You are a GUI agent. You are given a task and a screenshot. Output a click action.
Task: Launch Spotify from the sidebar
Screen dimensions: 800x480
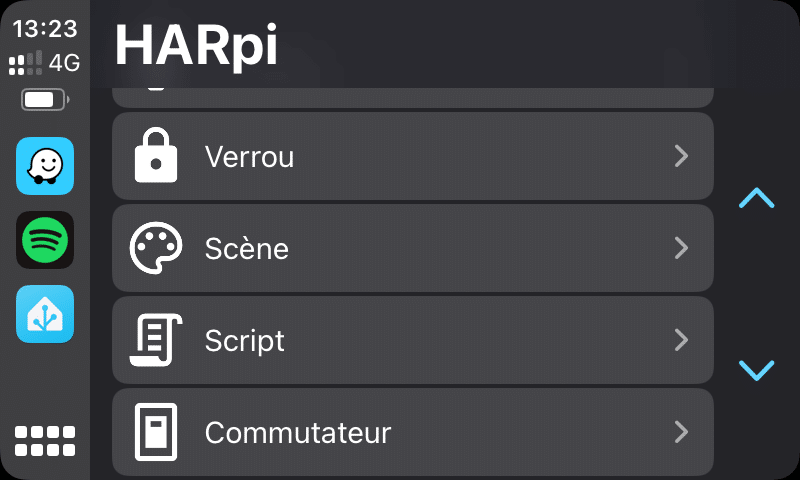tap(45, 240)
